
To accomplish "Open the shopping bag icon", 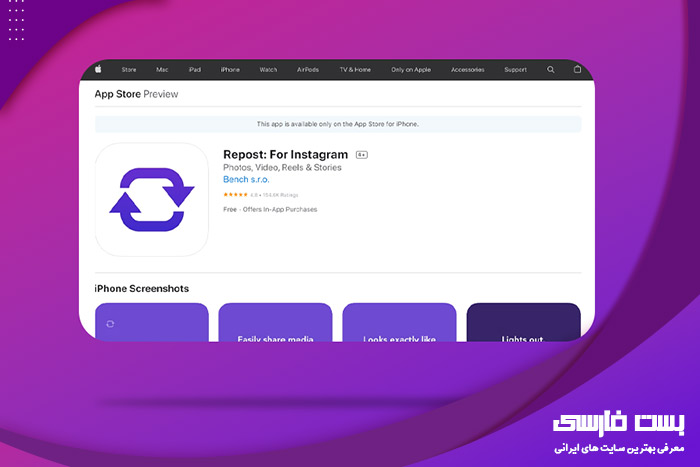I will click(x=577, y=70).
